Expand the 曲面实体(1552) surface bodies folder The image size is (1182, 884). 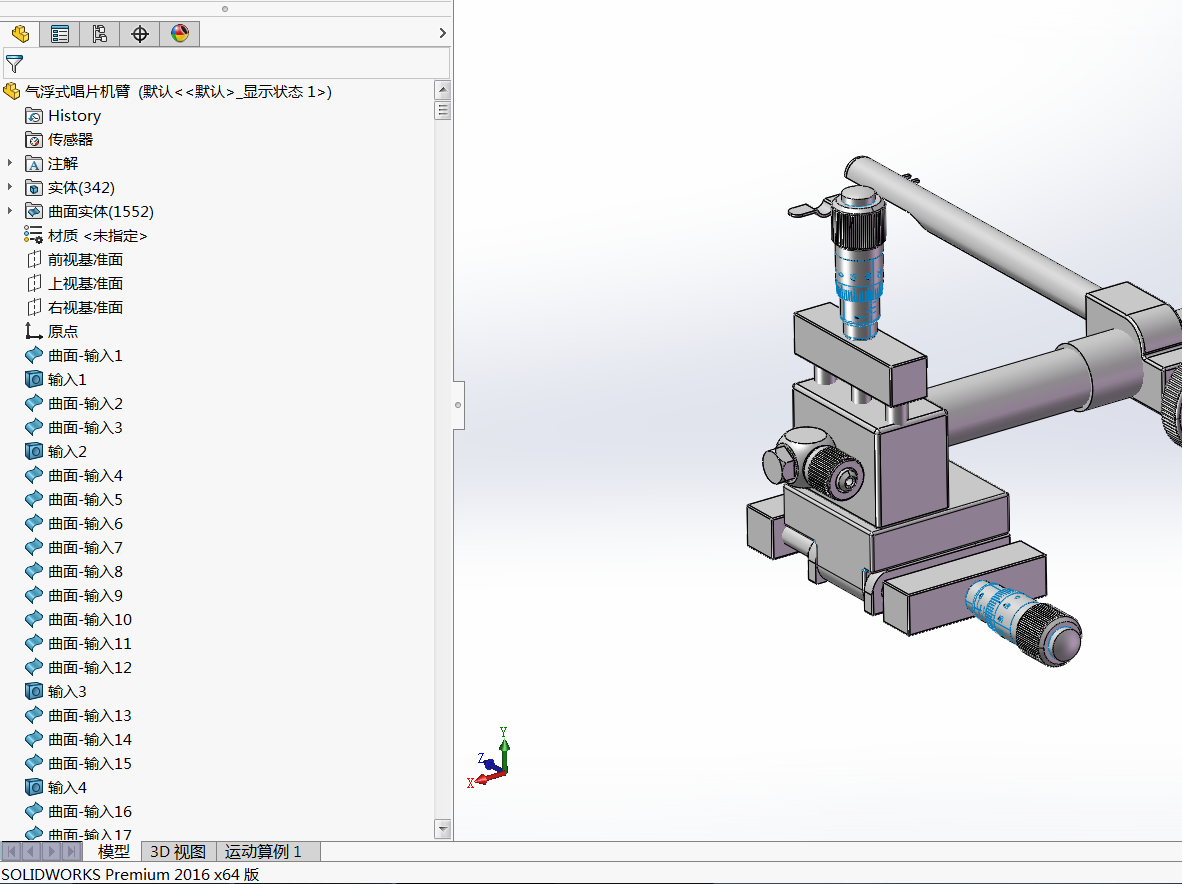pos(10,212)
